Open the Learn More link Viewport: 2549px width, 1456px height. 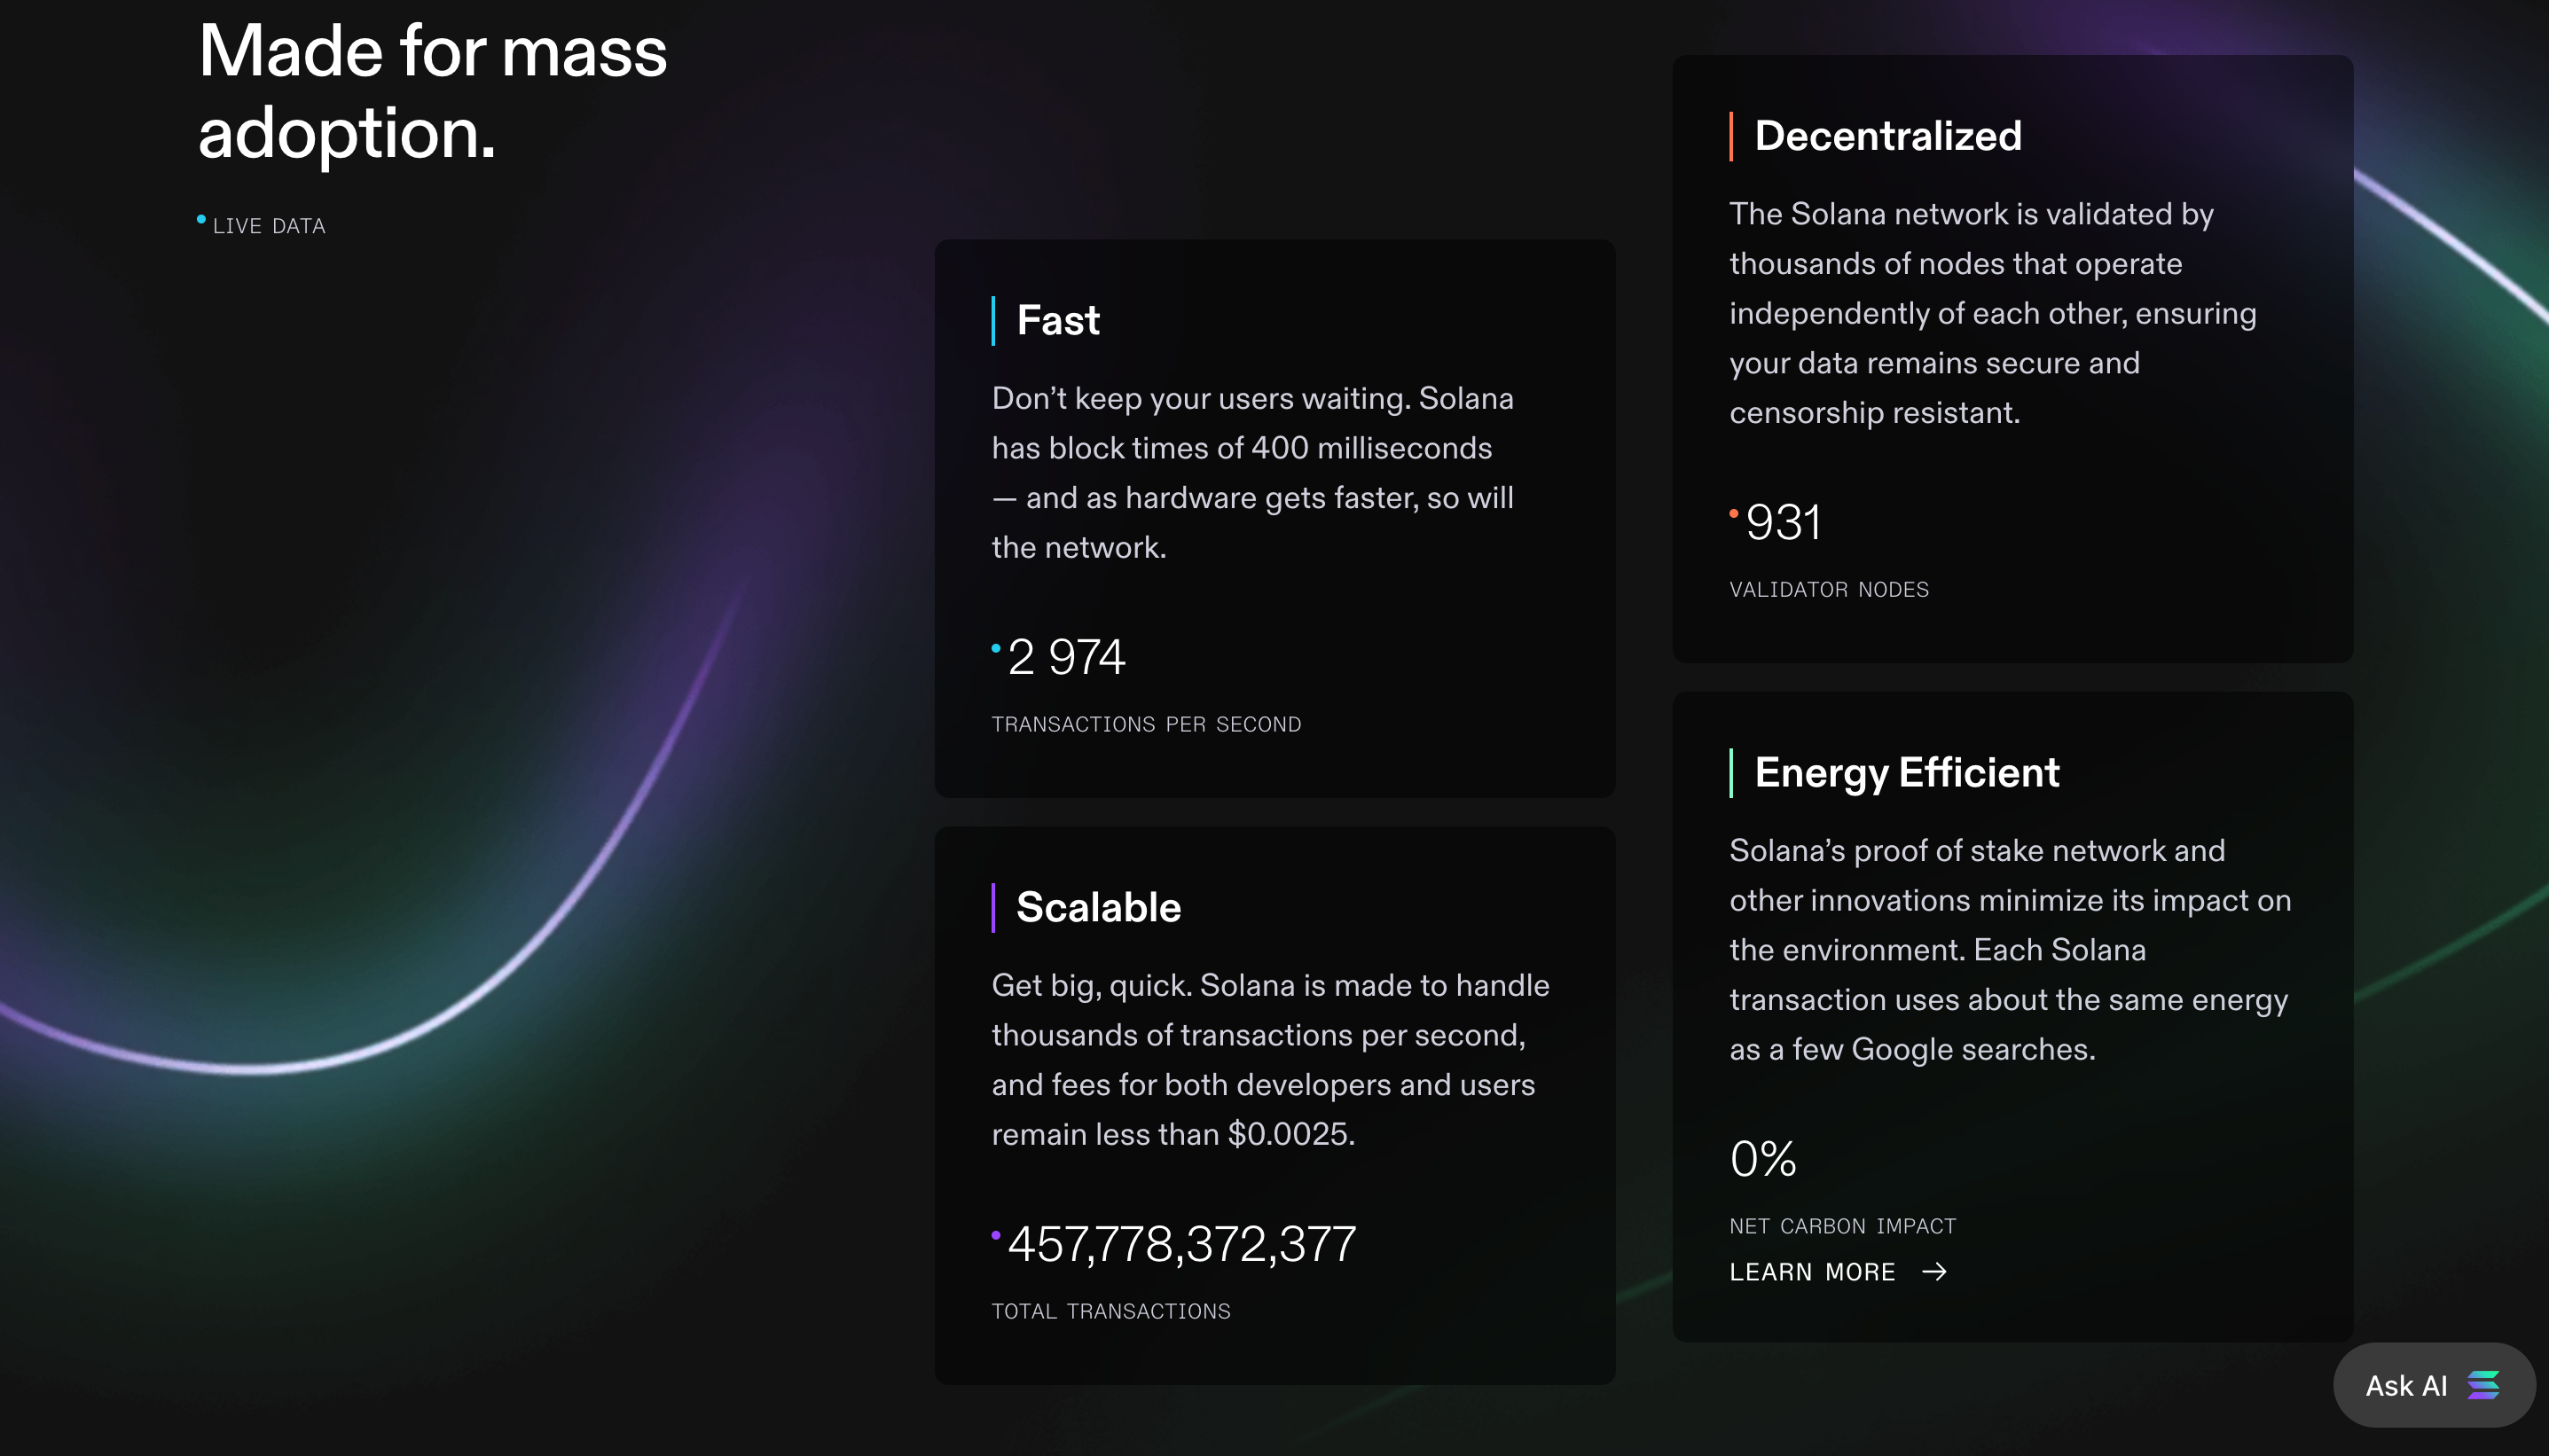pyautogui.click(x=1812, y=1272)
